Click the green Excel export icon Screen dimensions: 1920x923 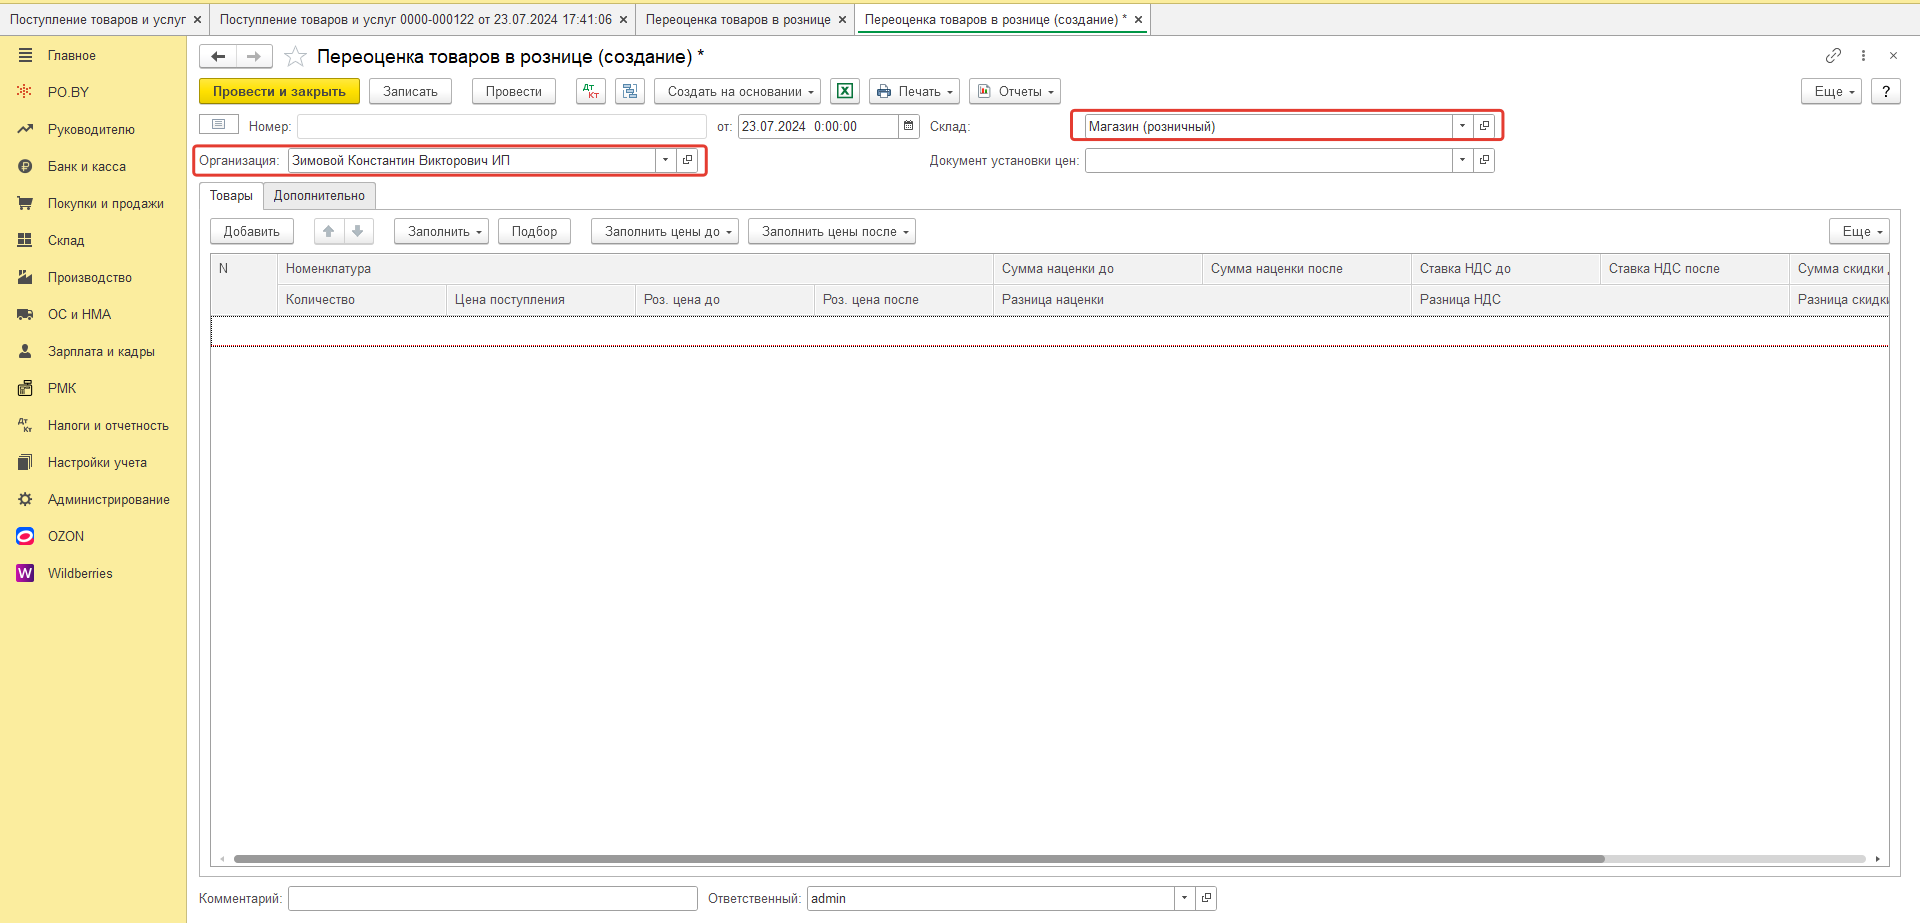(845, 91)
